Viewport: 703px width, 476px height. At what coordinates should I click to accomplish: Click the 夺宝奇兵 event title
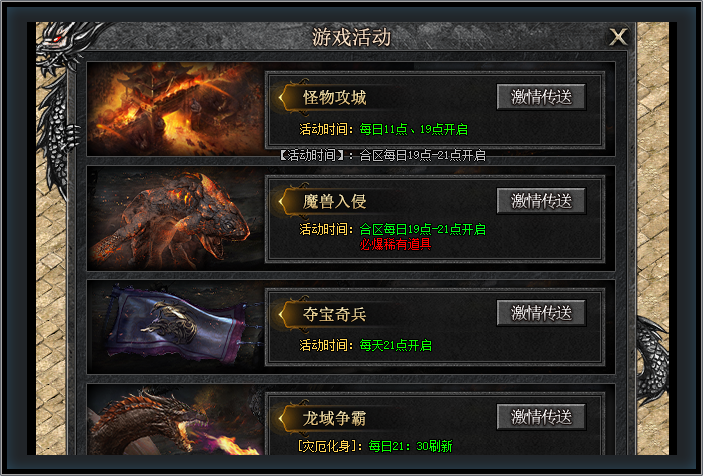[334, 314]
